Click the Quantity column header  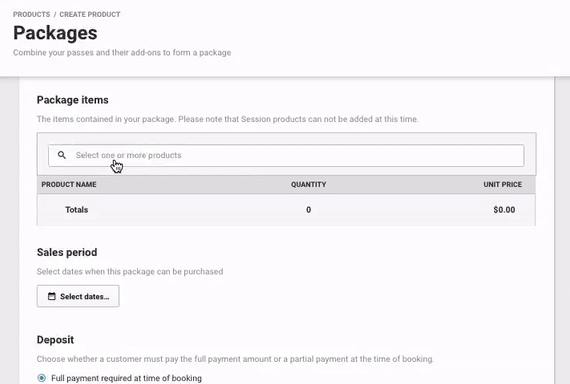pyautogui.click(x=308, y=184)
